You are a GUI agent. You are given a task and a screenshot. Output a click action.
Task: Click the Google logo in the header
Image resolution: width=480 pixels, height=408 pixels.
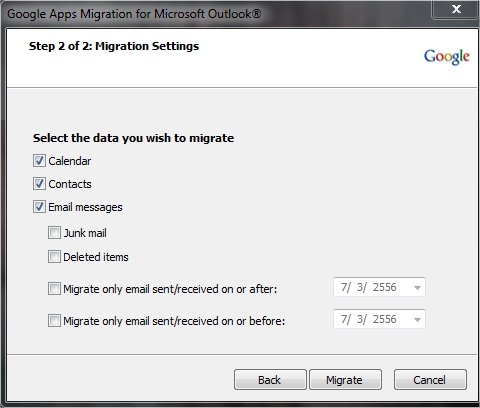coord(447,57)
